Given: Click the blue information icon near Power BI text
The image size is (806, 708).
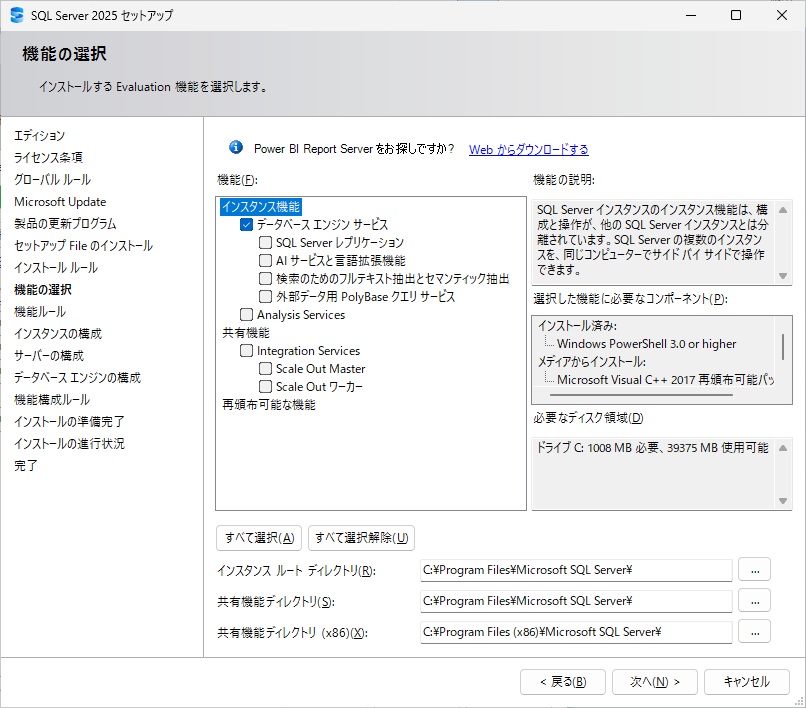Looking at the screenshot, I should [x=236, y=147].
